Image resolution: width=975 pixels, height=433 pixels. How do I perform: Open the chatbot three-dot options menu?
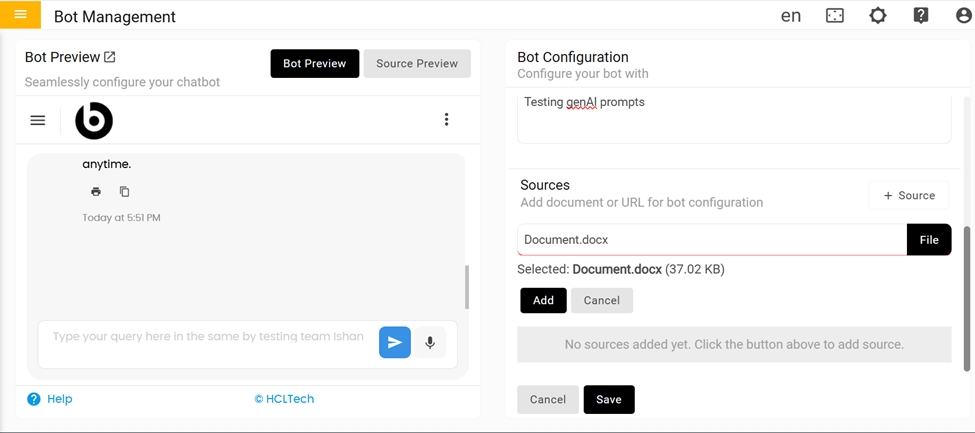[446, 120]
